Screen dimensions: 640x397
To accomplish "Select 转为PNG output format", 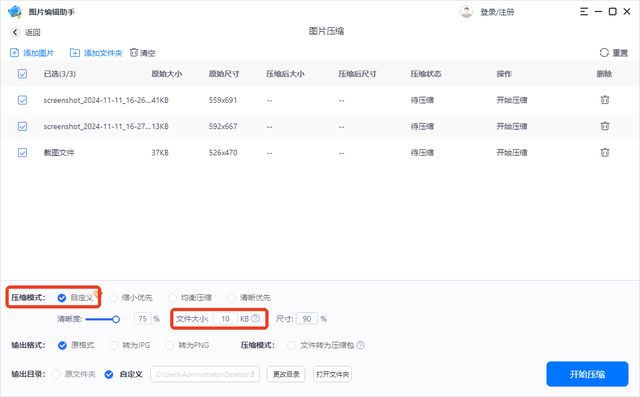I will click(169, 346).
